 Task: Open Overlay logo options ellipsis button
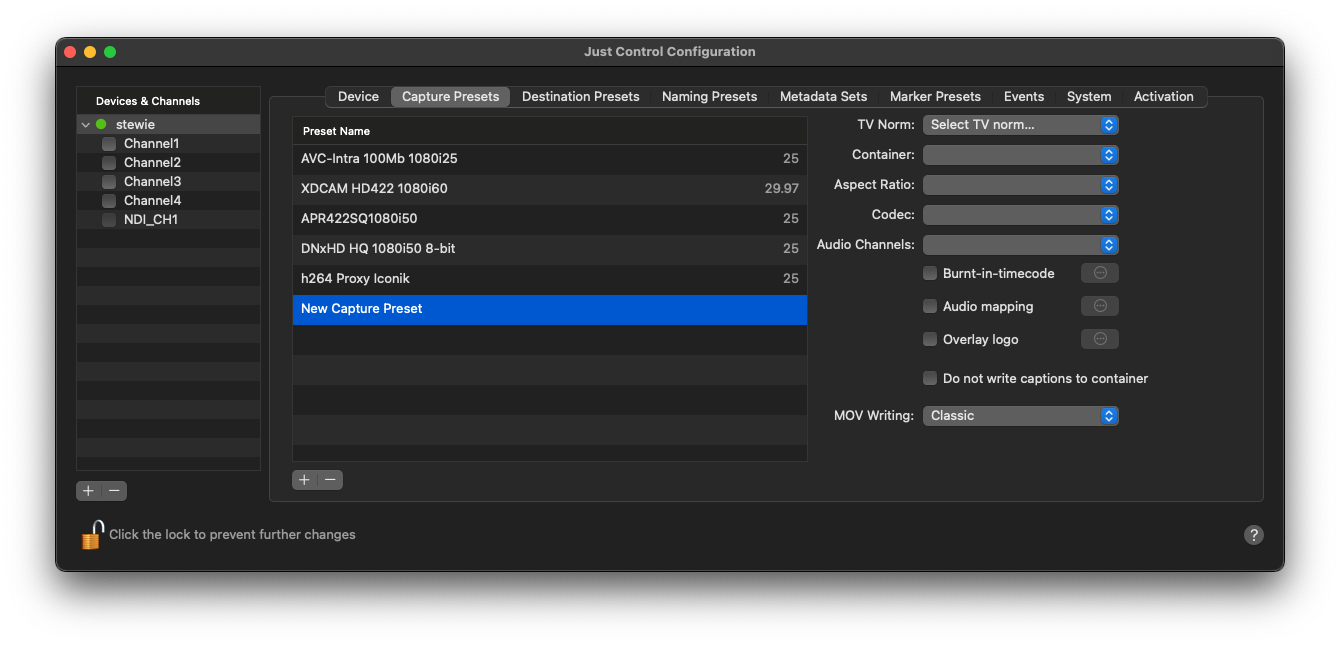coord(1100,339)
